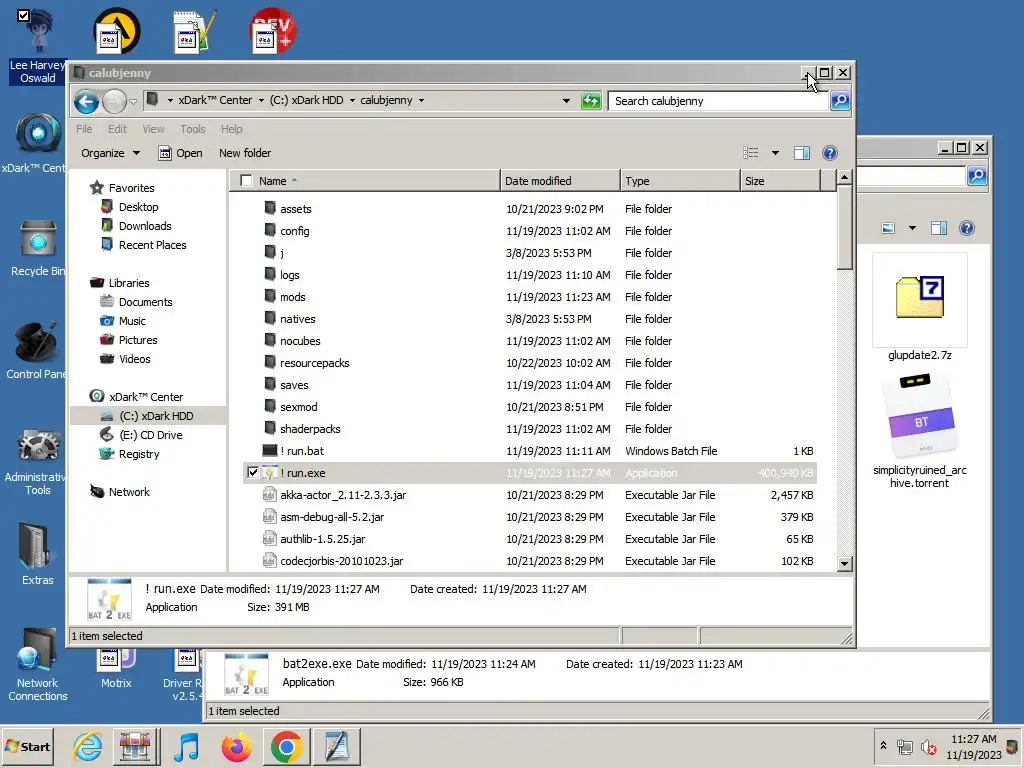1024x768 pixels.
Task: Open the View menu
Action: (153, 129)
